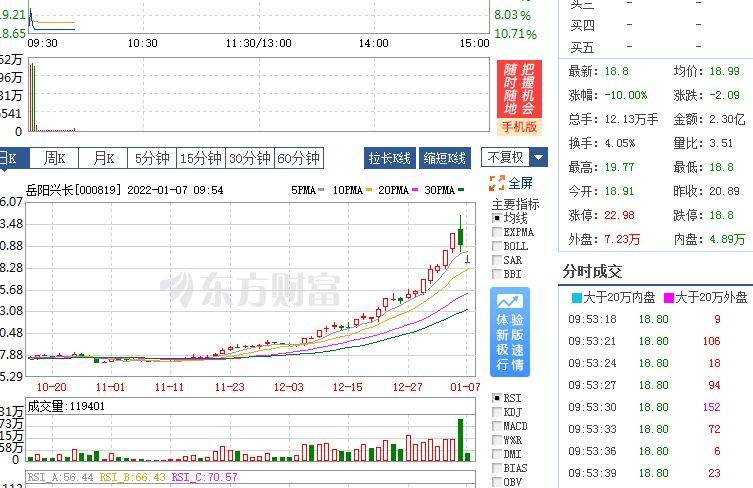
Task: Select the 60分钟 chart tab
Action: (299, 158)
